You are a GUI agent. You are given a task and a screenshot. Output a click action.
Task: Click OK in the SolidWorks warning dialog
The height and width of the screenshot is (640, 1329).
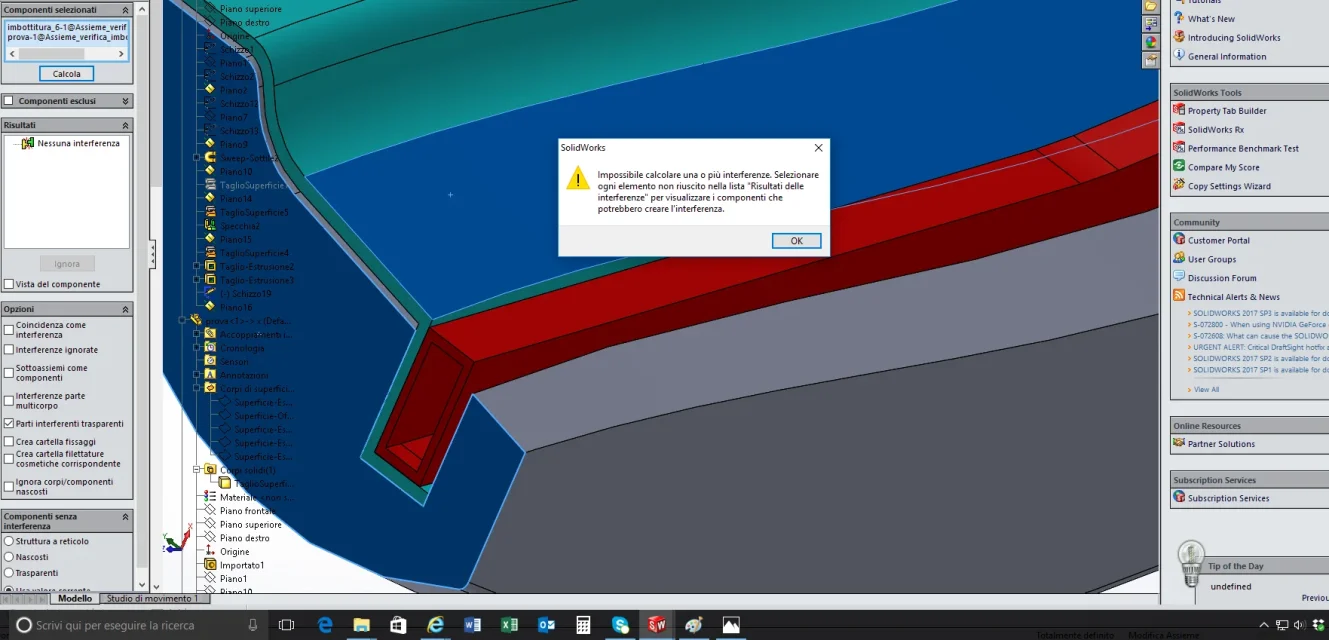(x=797, y=241)
